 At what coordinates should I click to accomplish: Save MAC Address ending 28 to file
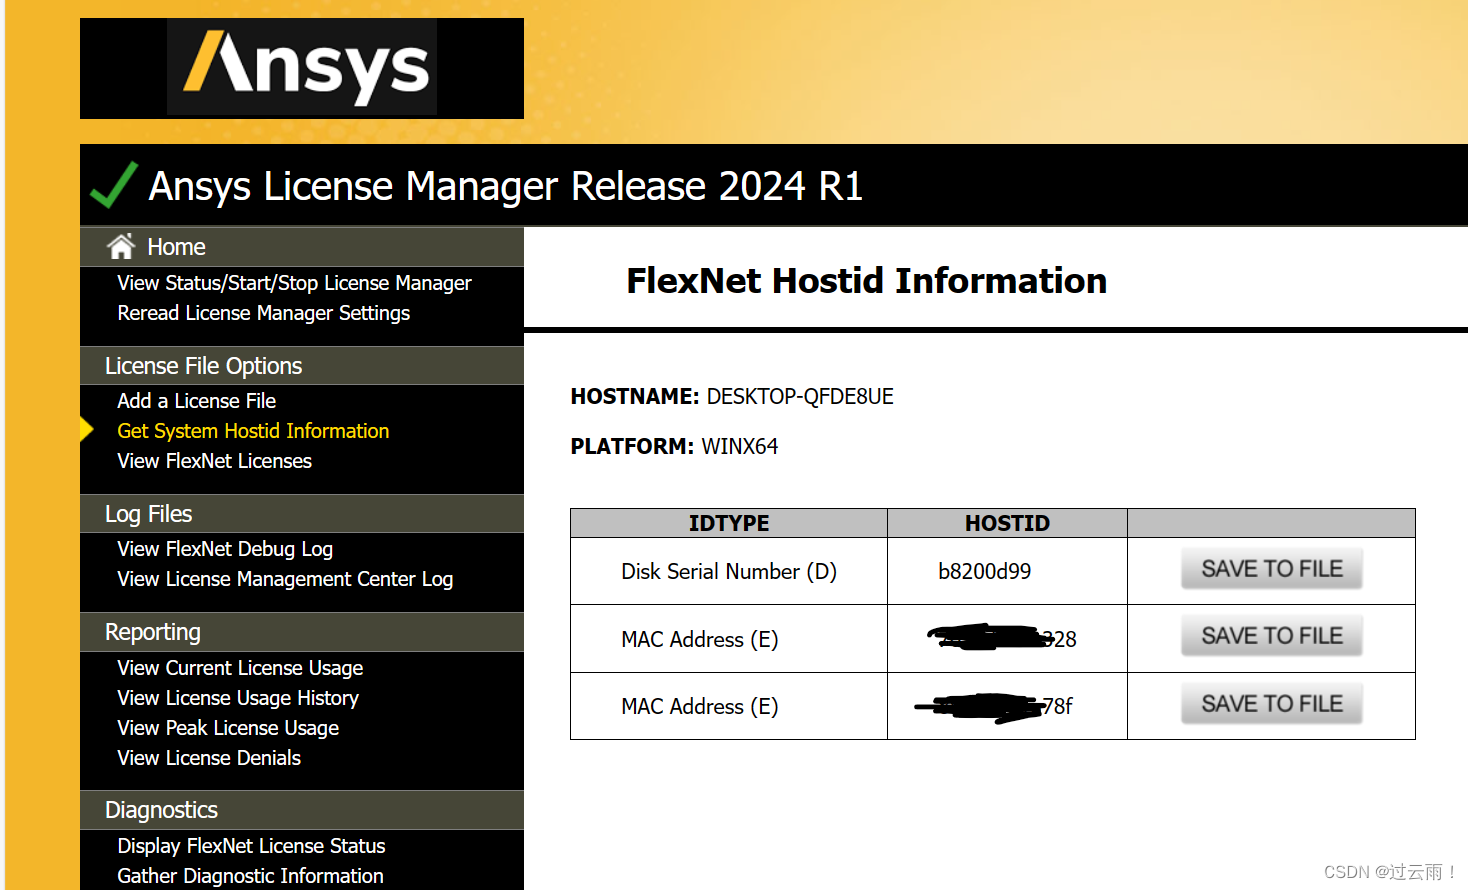coord(1272,636)
